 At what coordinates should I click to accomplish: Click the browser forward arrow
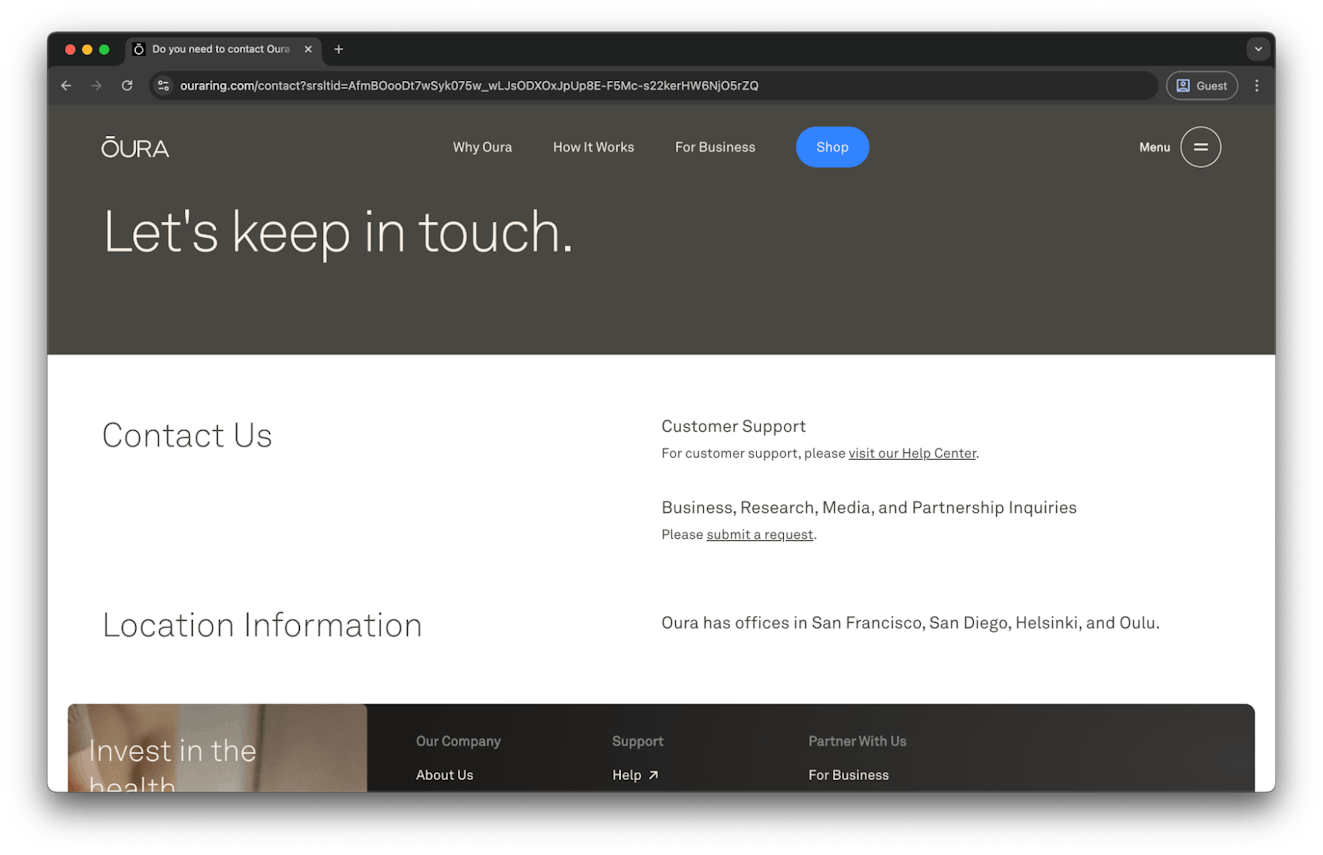tap(96, 86)
